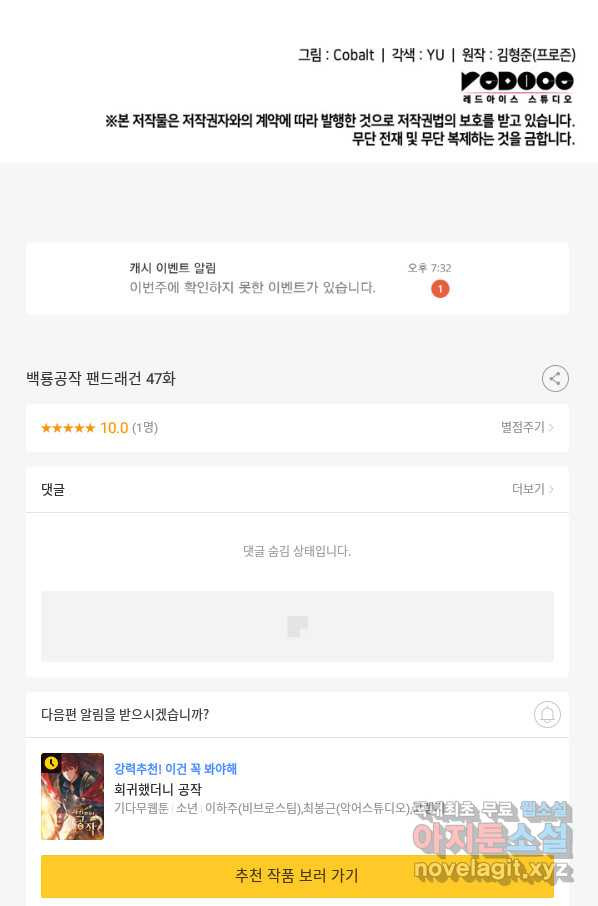Click the 추천 작품 보러 가기 button

click(x=297, y=875)
